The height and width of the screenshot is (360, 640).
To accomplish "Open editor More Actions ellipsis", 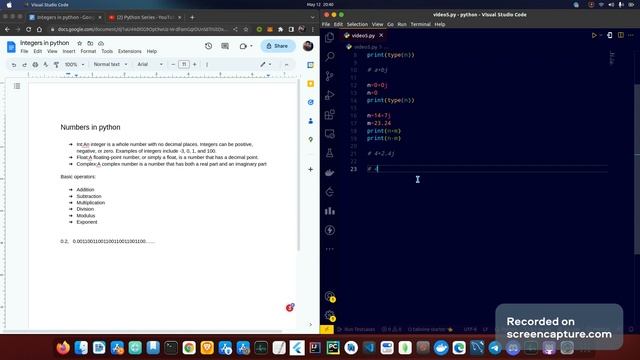I will pyautogui.click(x=631, y=36).
